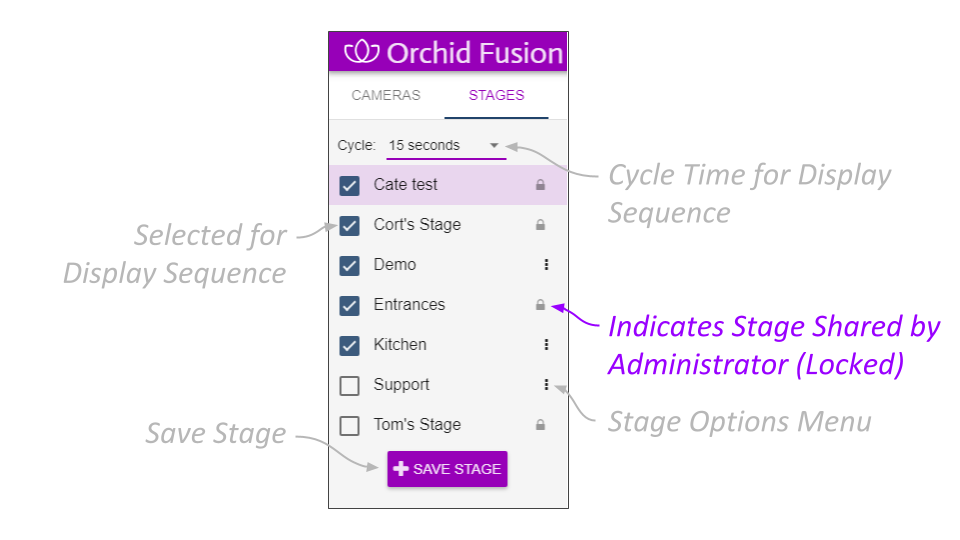
Task: Select the Kitchen stage entry
Action: [x=400, y=345]
